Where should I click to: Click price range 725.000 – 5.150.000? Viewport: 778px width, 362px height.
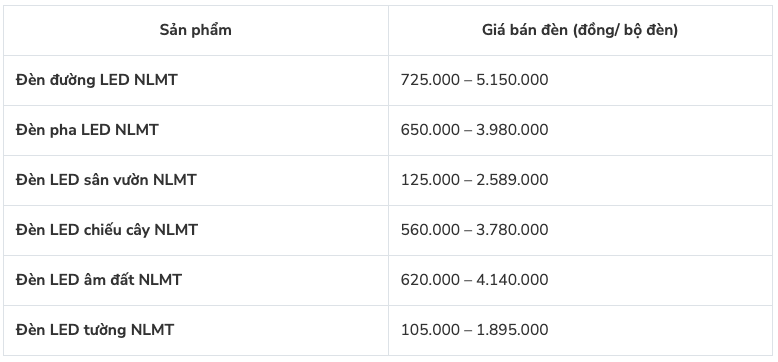pos(474,80)
